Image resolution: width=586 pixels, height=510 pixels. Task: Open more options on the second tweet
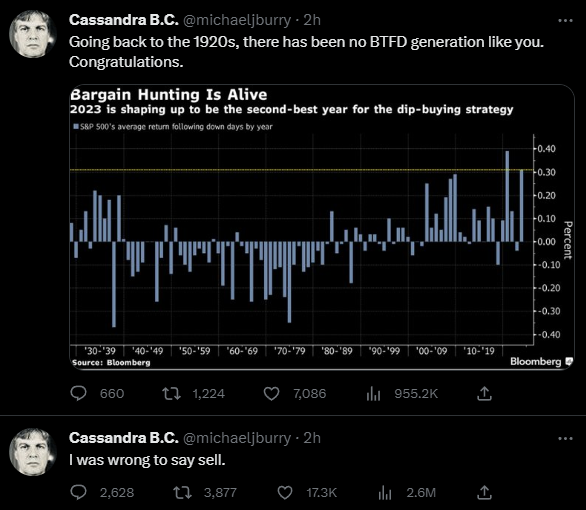click(565, 438)
